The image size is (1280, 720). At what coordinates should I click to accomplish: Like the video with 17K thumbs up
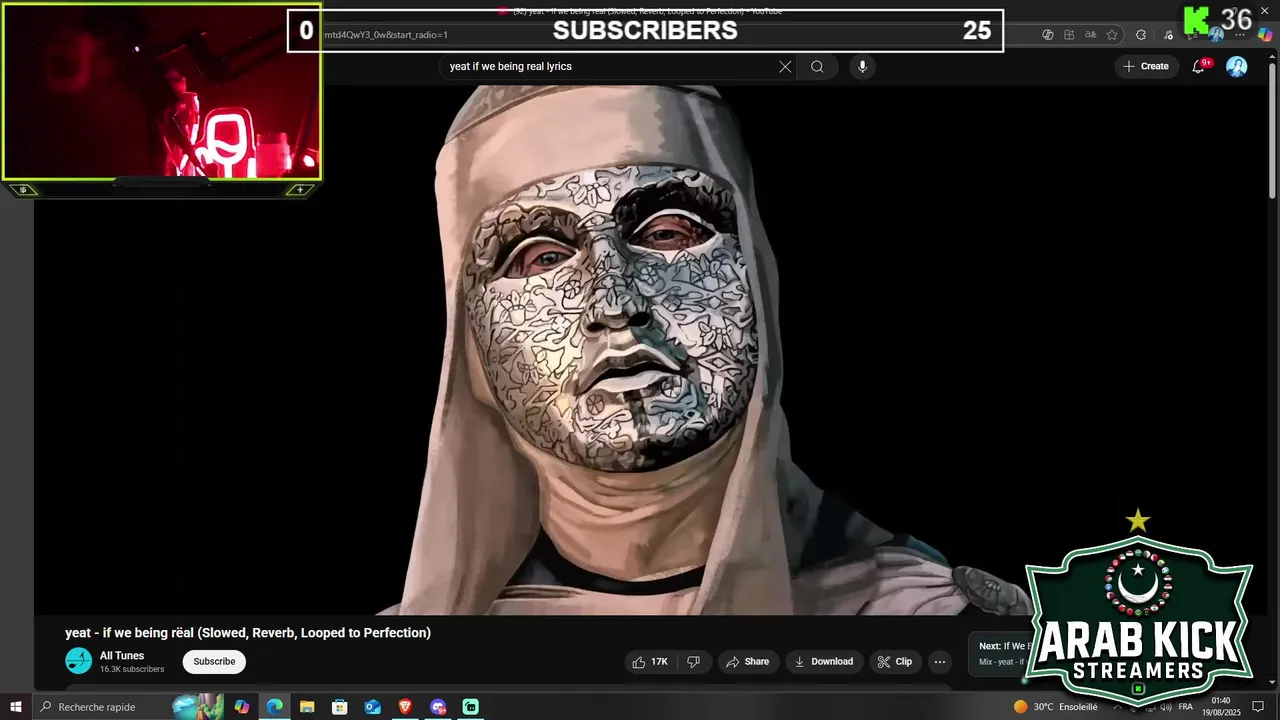click(x=650, y=662)
